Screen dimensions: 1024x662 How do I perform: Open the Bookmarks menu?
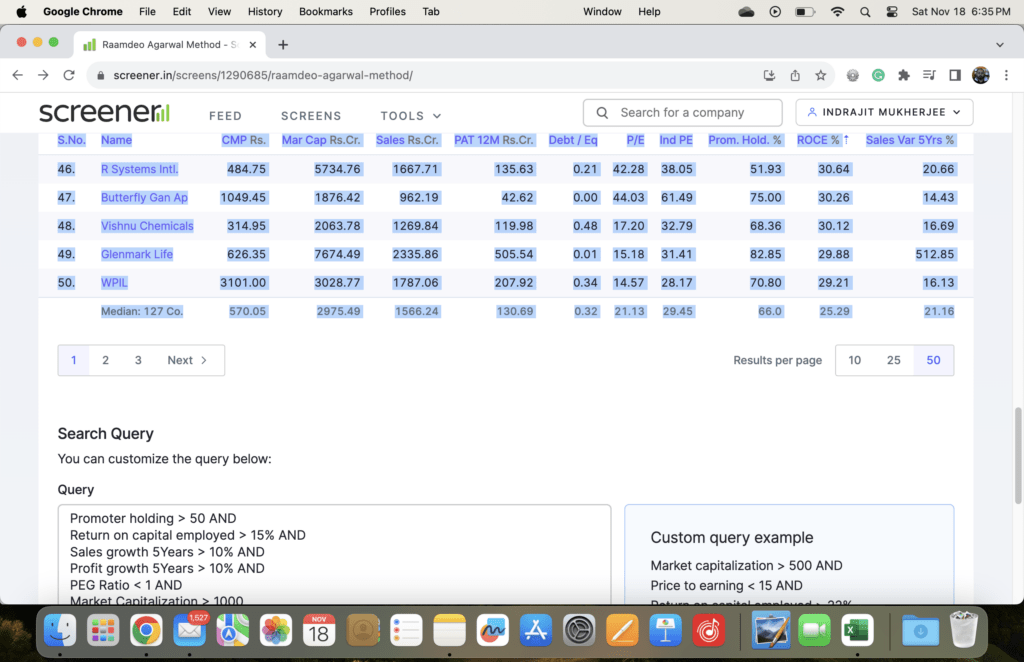point(326,12)
